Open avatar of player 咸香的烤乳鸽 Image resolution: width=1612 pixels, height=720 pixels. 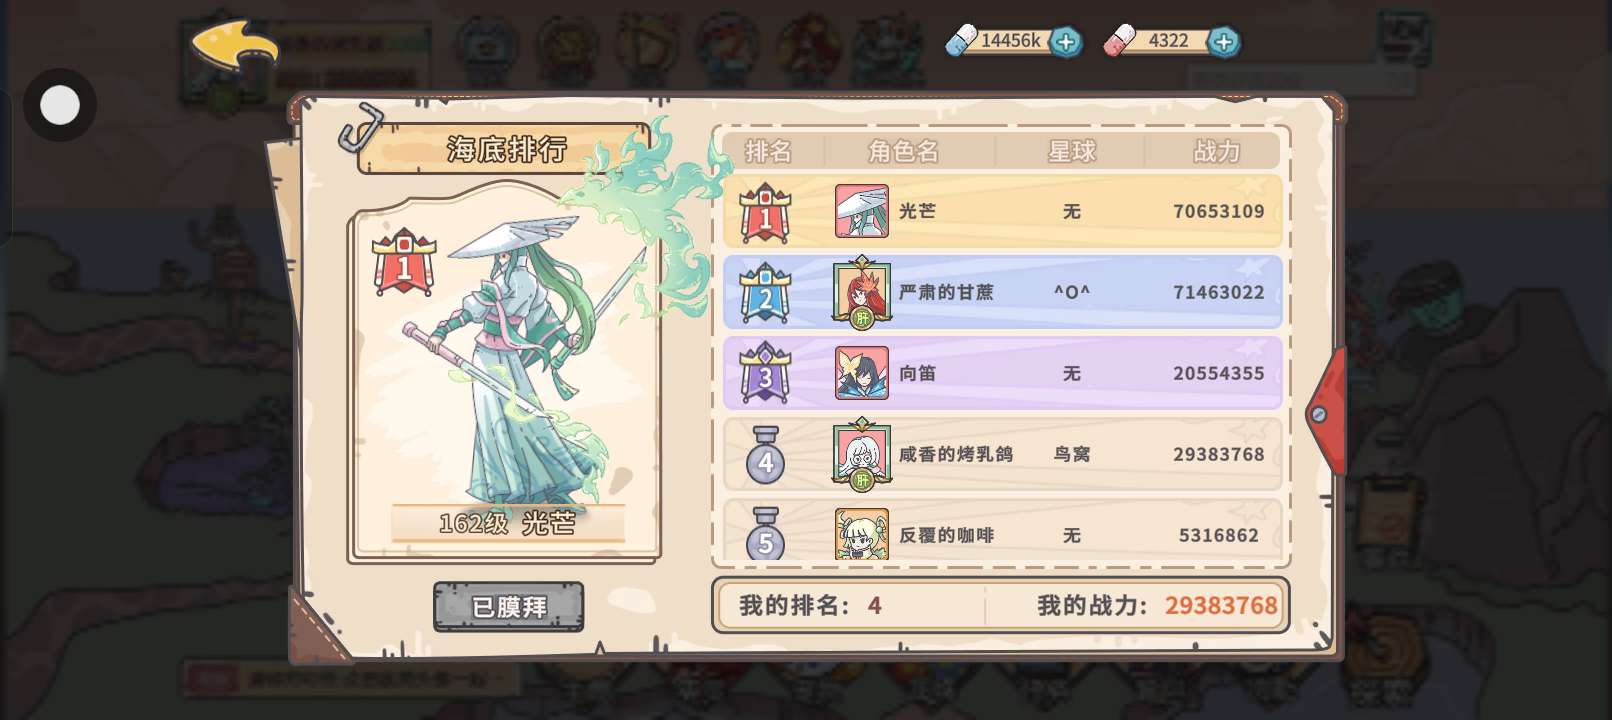tap(861, 454)
